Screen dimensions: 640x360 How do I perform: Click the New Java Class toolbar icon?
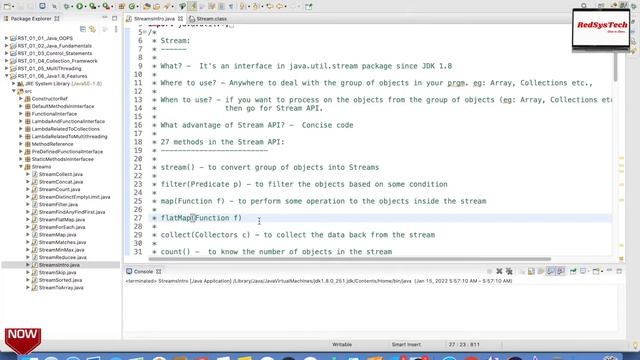pyautogui.click(x=132, y=6)
